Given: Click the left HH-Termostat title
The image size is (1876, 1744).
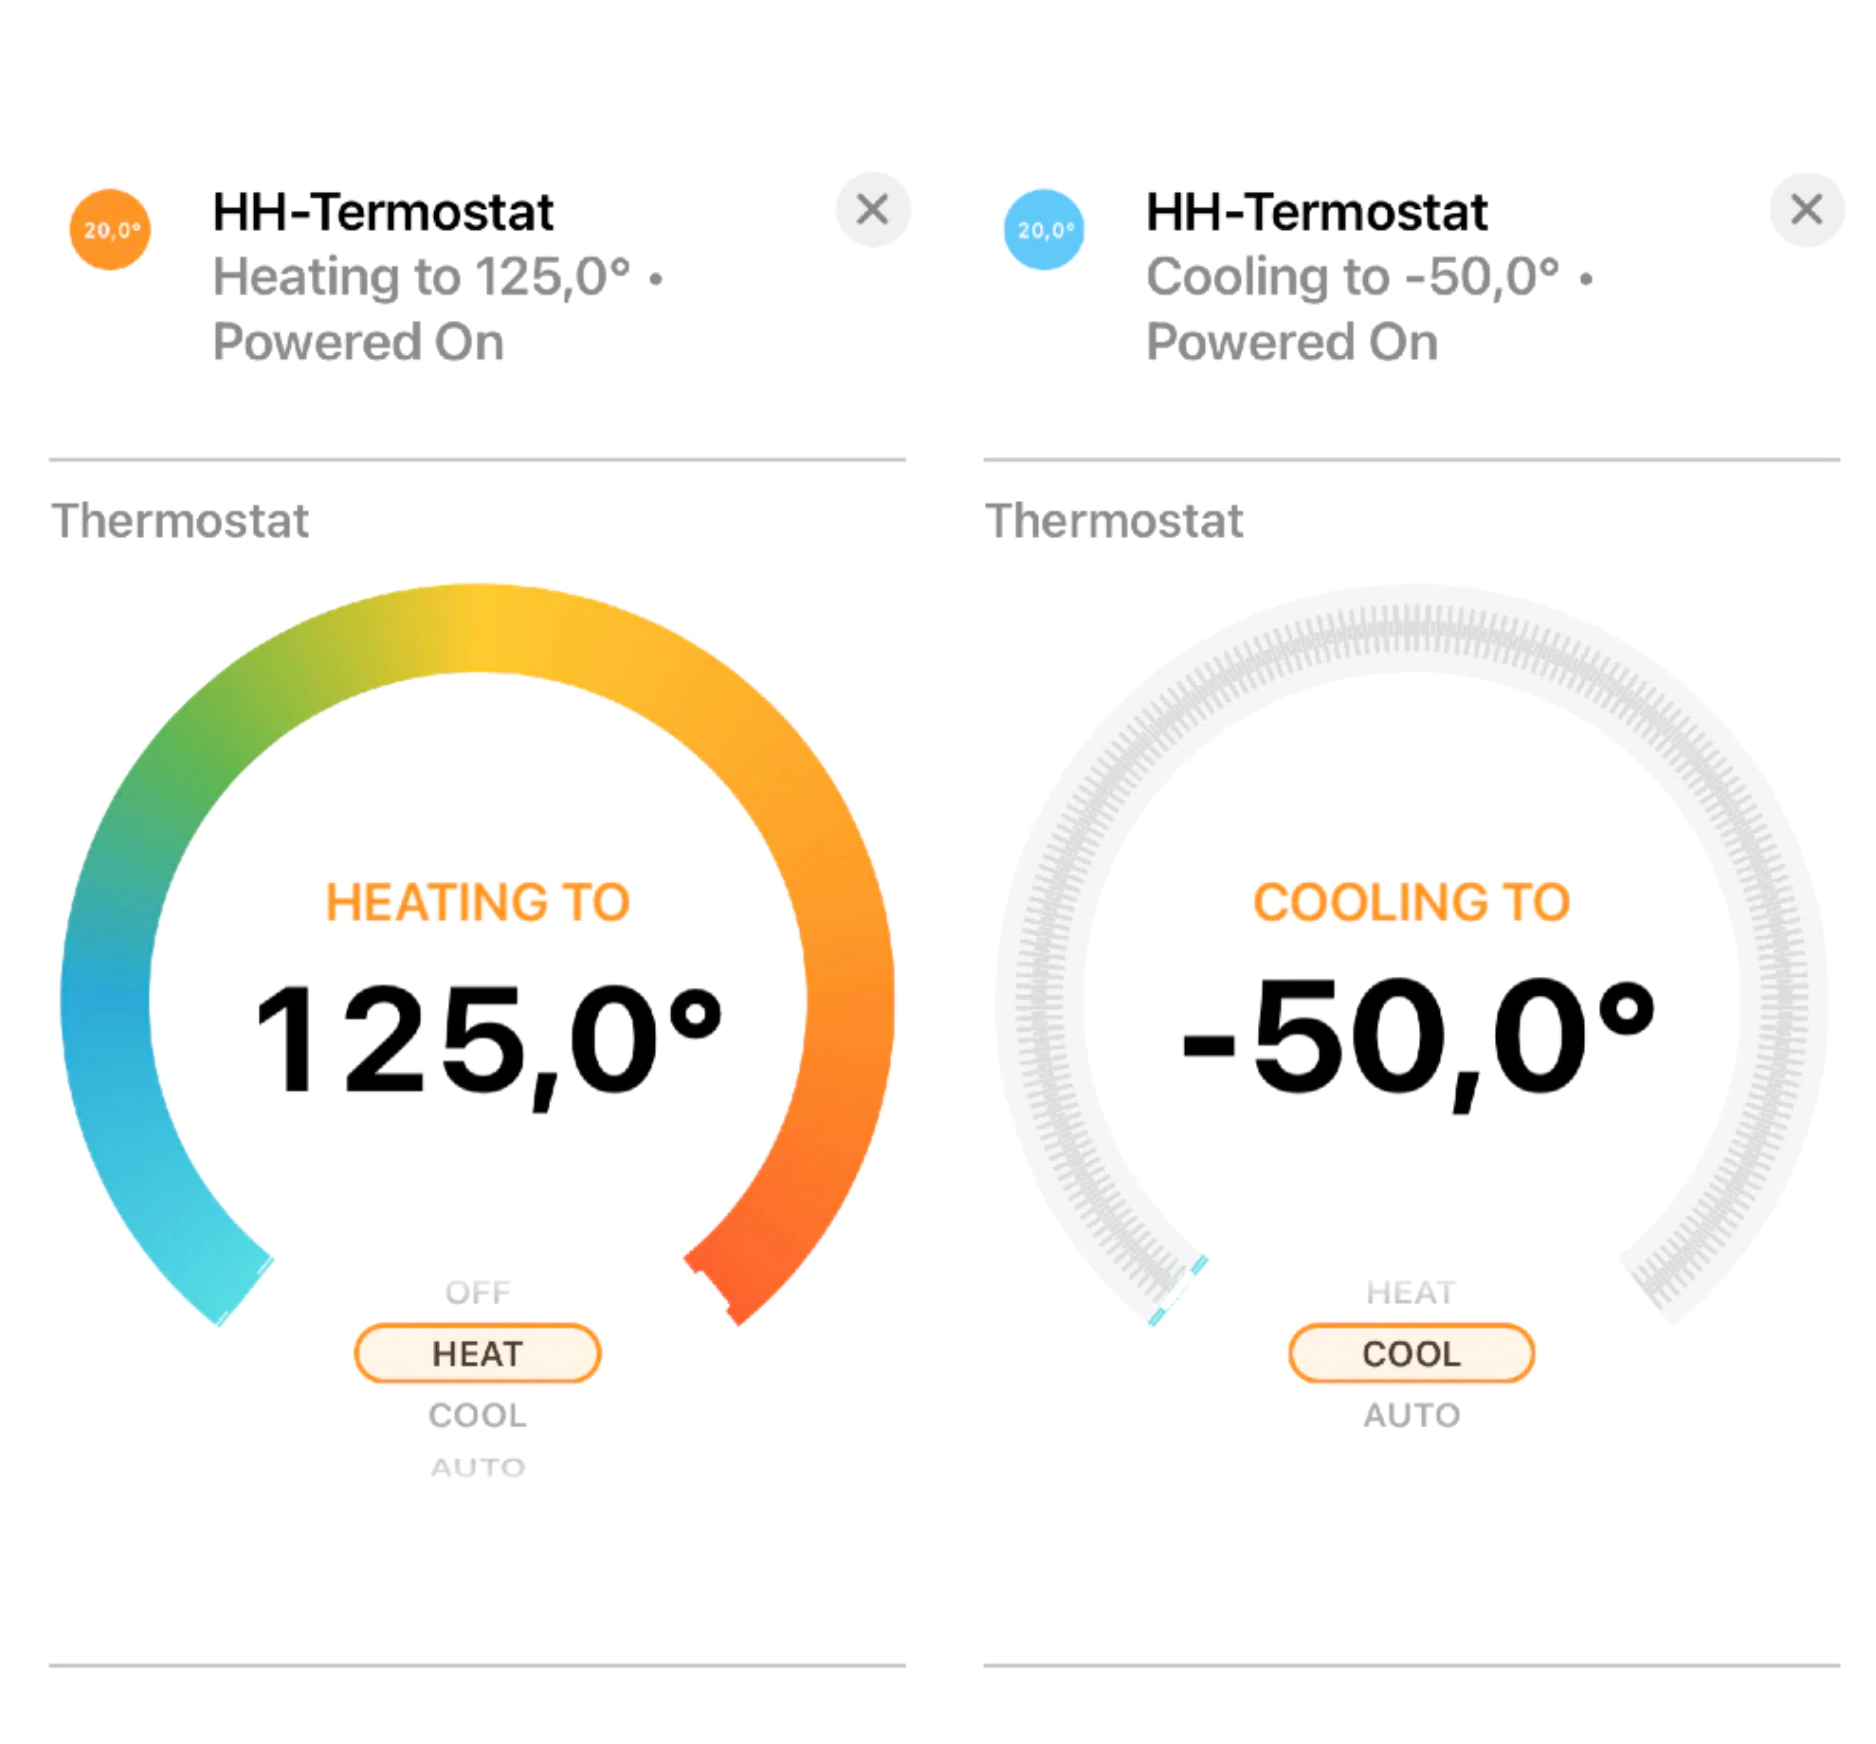Looking at the screenshot, I should coord(383,212).
